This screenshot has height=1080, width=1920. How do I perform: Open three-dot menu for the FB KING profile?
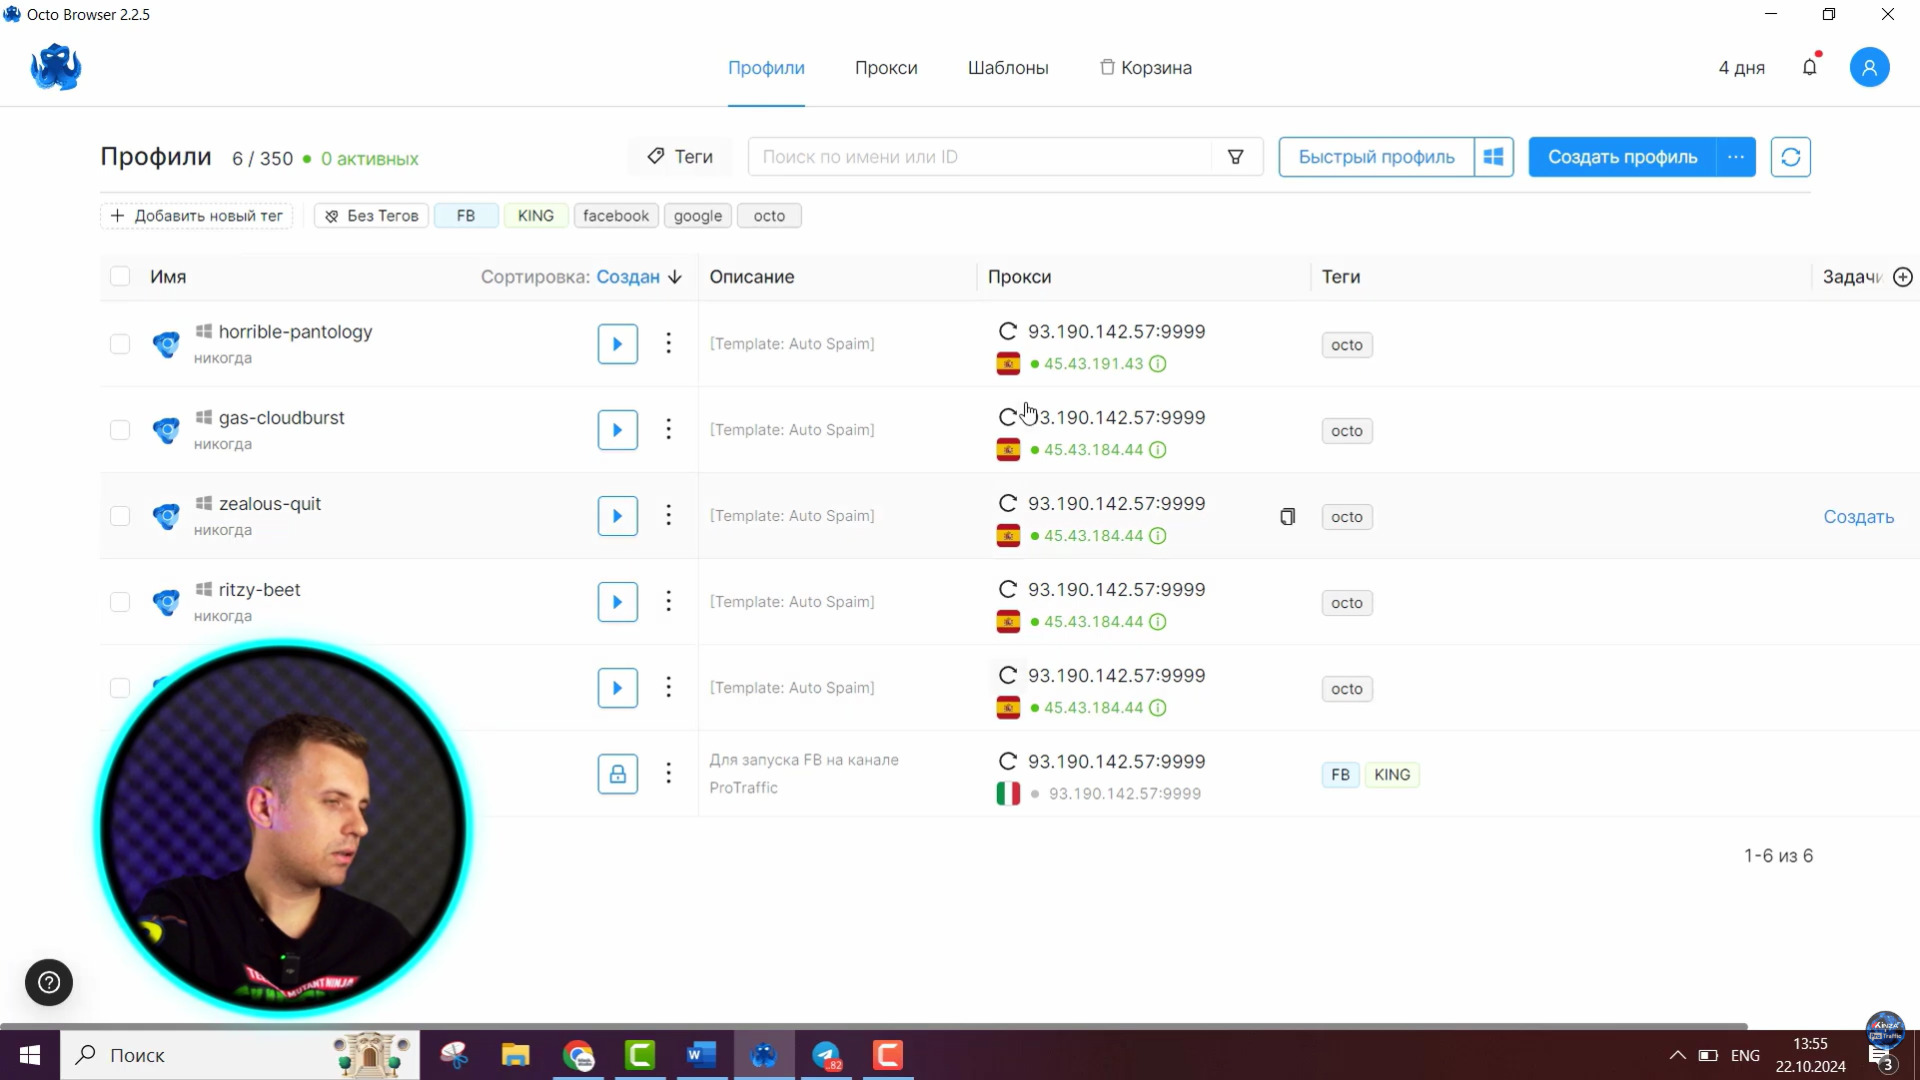click(669, 774)
